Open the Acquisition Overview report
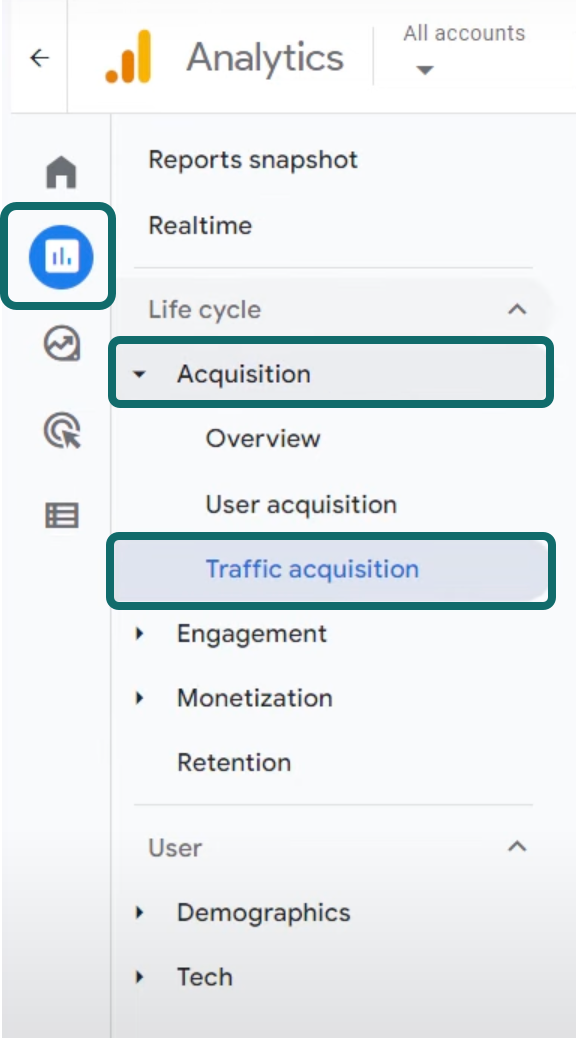Image resolution: width=576 pixels, height=1038 pixels. point(263,438)
